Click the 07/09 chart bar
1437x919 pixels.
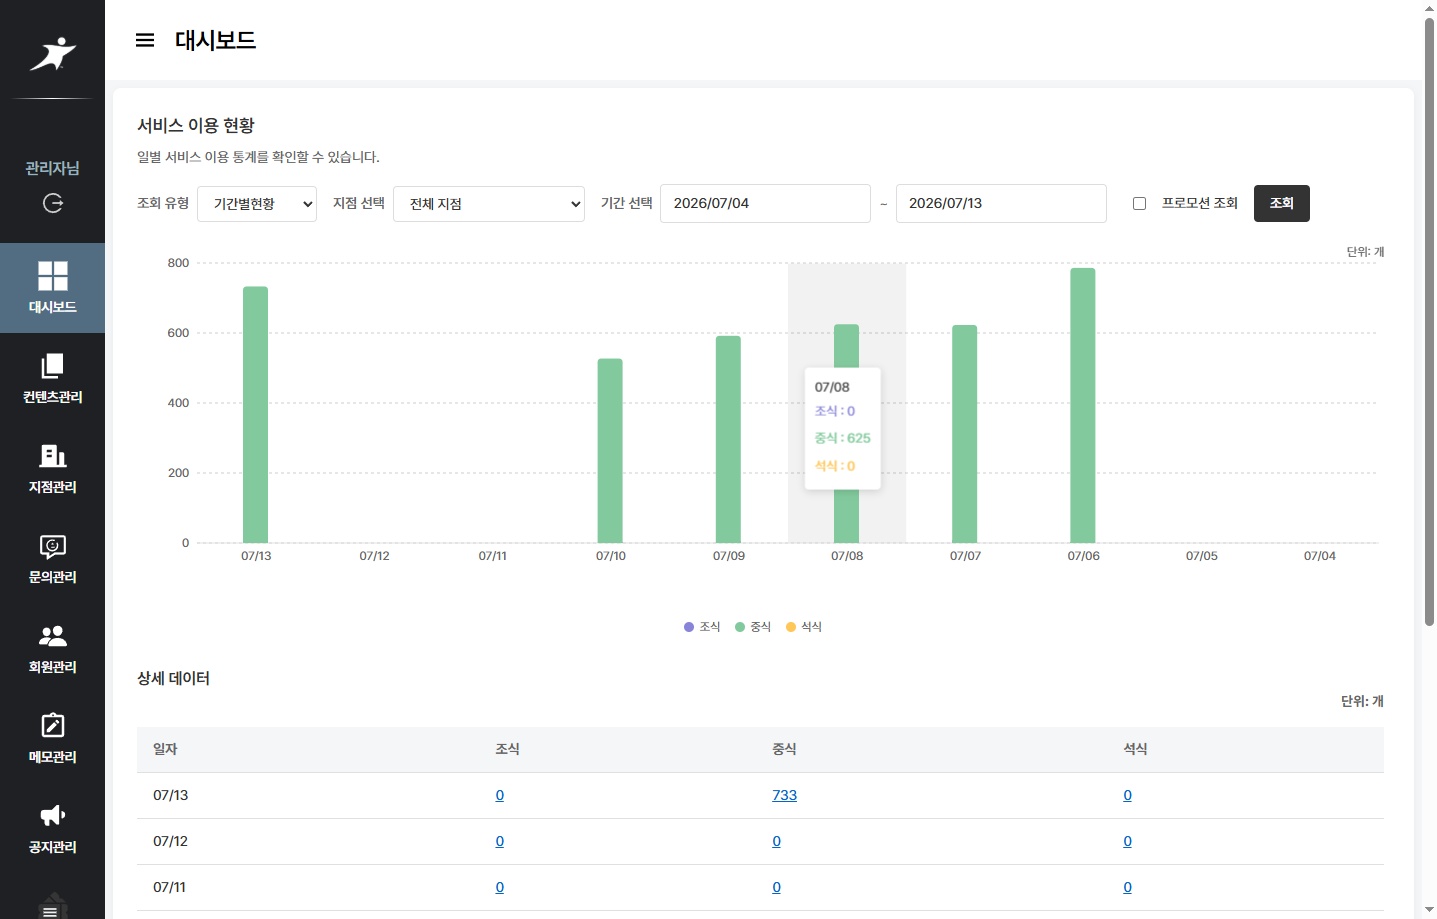tap(728, 440)
